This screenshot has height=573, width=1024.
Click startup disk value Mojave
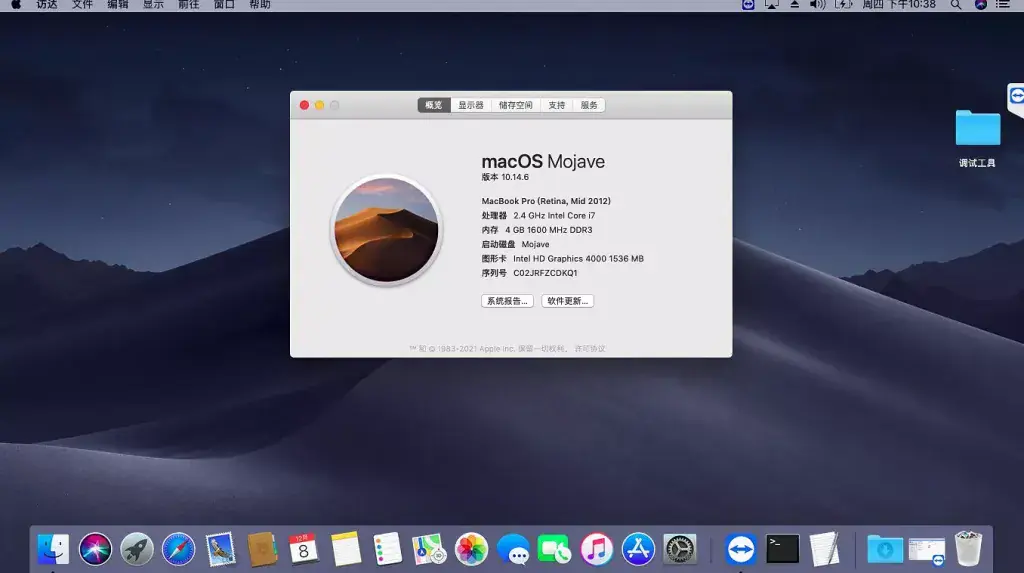pyautogui.click(x=536, y=244)
